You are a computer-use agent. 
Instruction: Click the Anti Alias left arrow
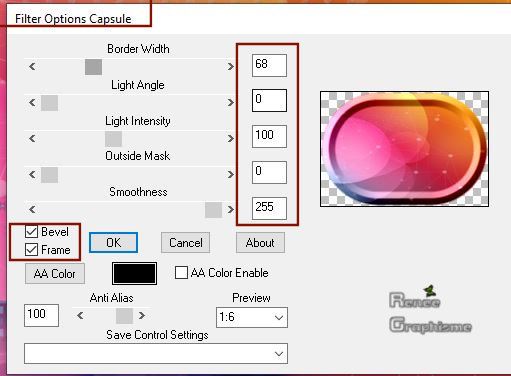(x=80, y=315)
